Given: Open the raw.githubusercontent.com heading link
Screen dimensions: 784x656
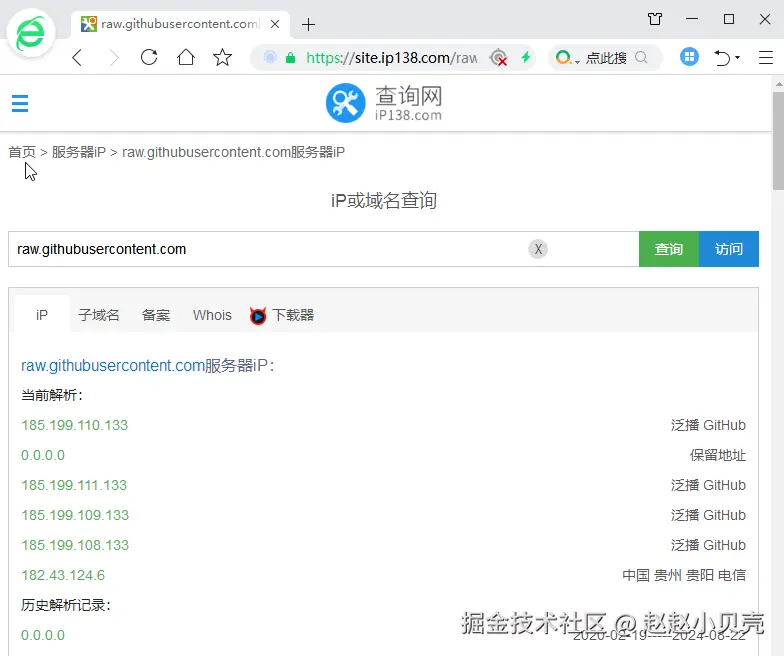Looking at the screenshot, I should (113, 366).
